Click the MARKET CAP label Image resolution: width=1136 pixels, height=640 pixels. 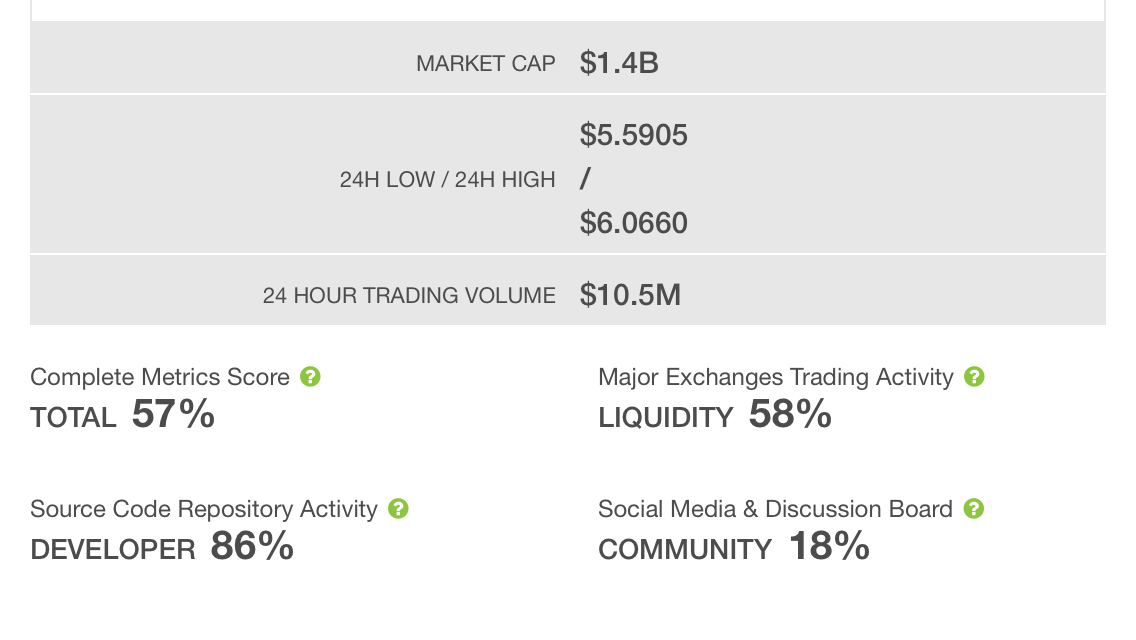click(x=486, y=64)
